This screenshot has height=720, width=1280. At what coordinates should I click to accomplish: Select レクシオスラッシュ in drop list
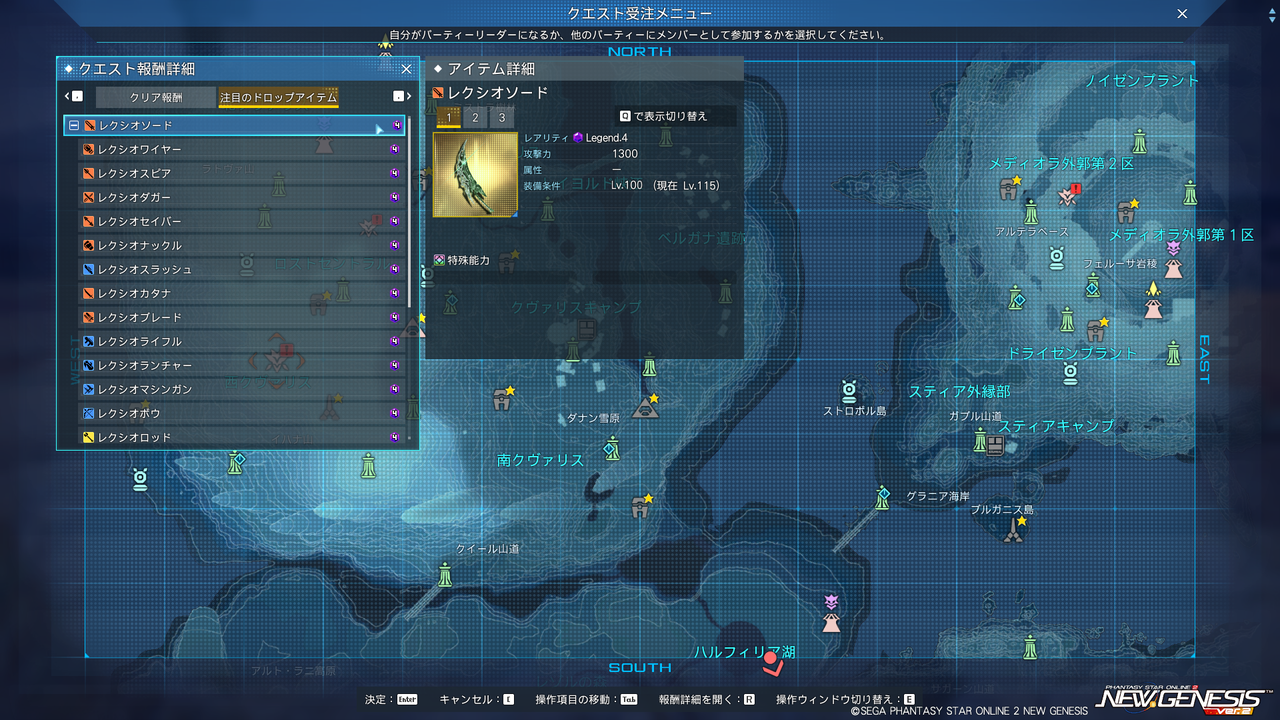242,270
